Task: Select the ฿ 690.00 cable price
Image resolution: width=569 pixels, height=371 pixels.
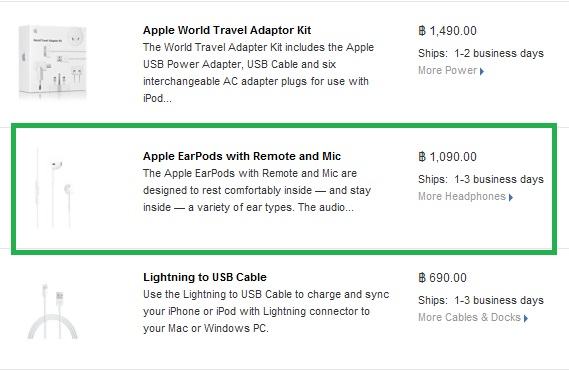Action: pos(442,278)
